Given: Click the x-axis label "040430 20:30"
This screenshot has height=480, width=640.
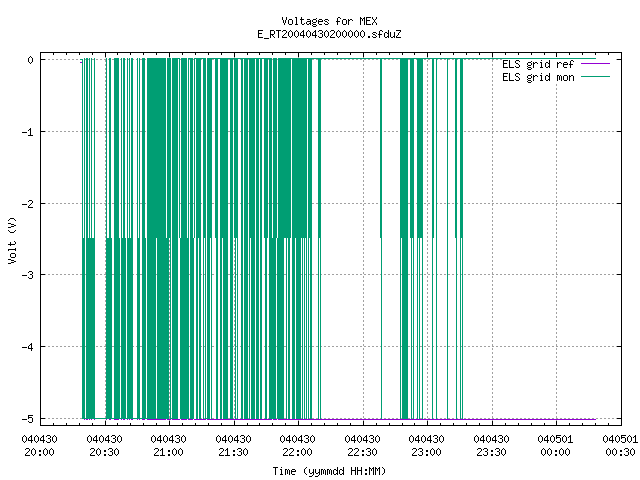Looking at the screenshot, I should point(104,446).
